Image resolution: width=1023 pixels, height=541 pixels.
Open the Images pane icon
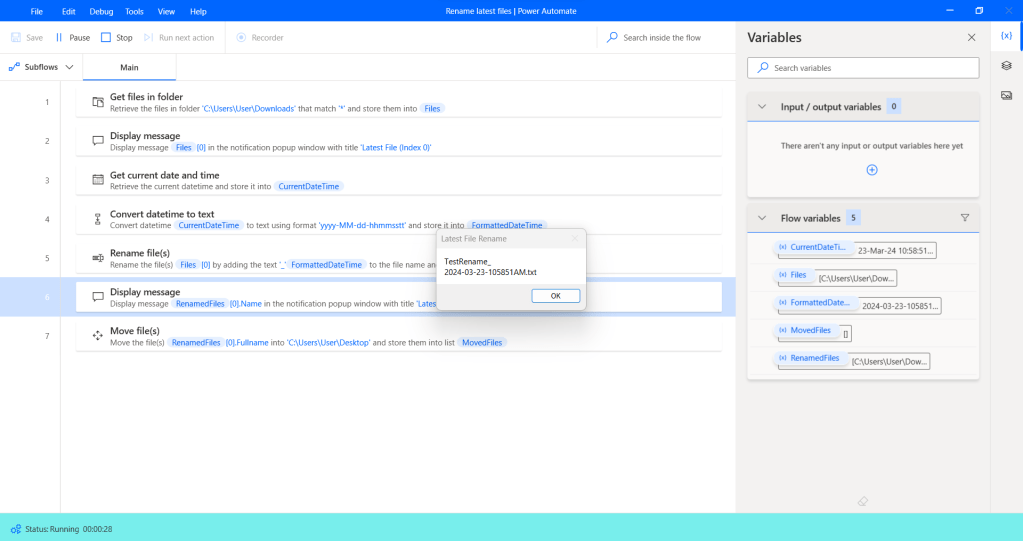tap(1006, 95)
